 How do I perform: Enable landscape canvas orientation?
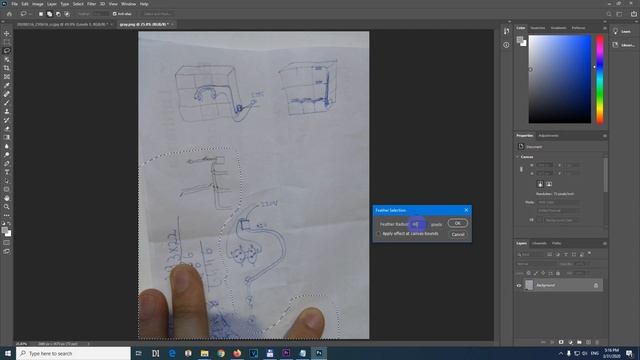549,184
